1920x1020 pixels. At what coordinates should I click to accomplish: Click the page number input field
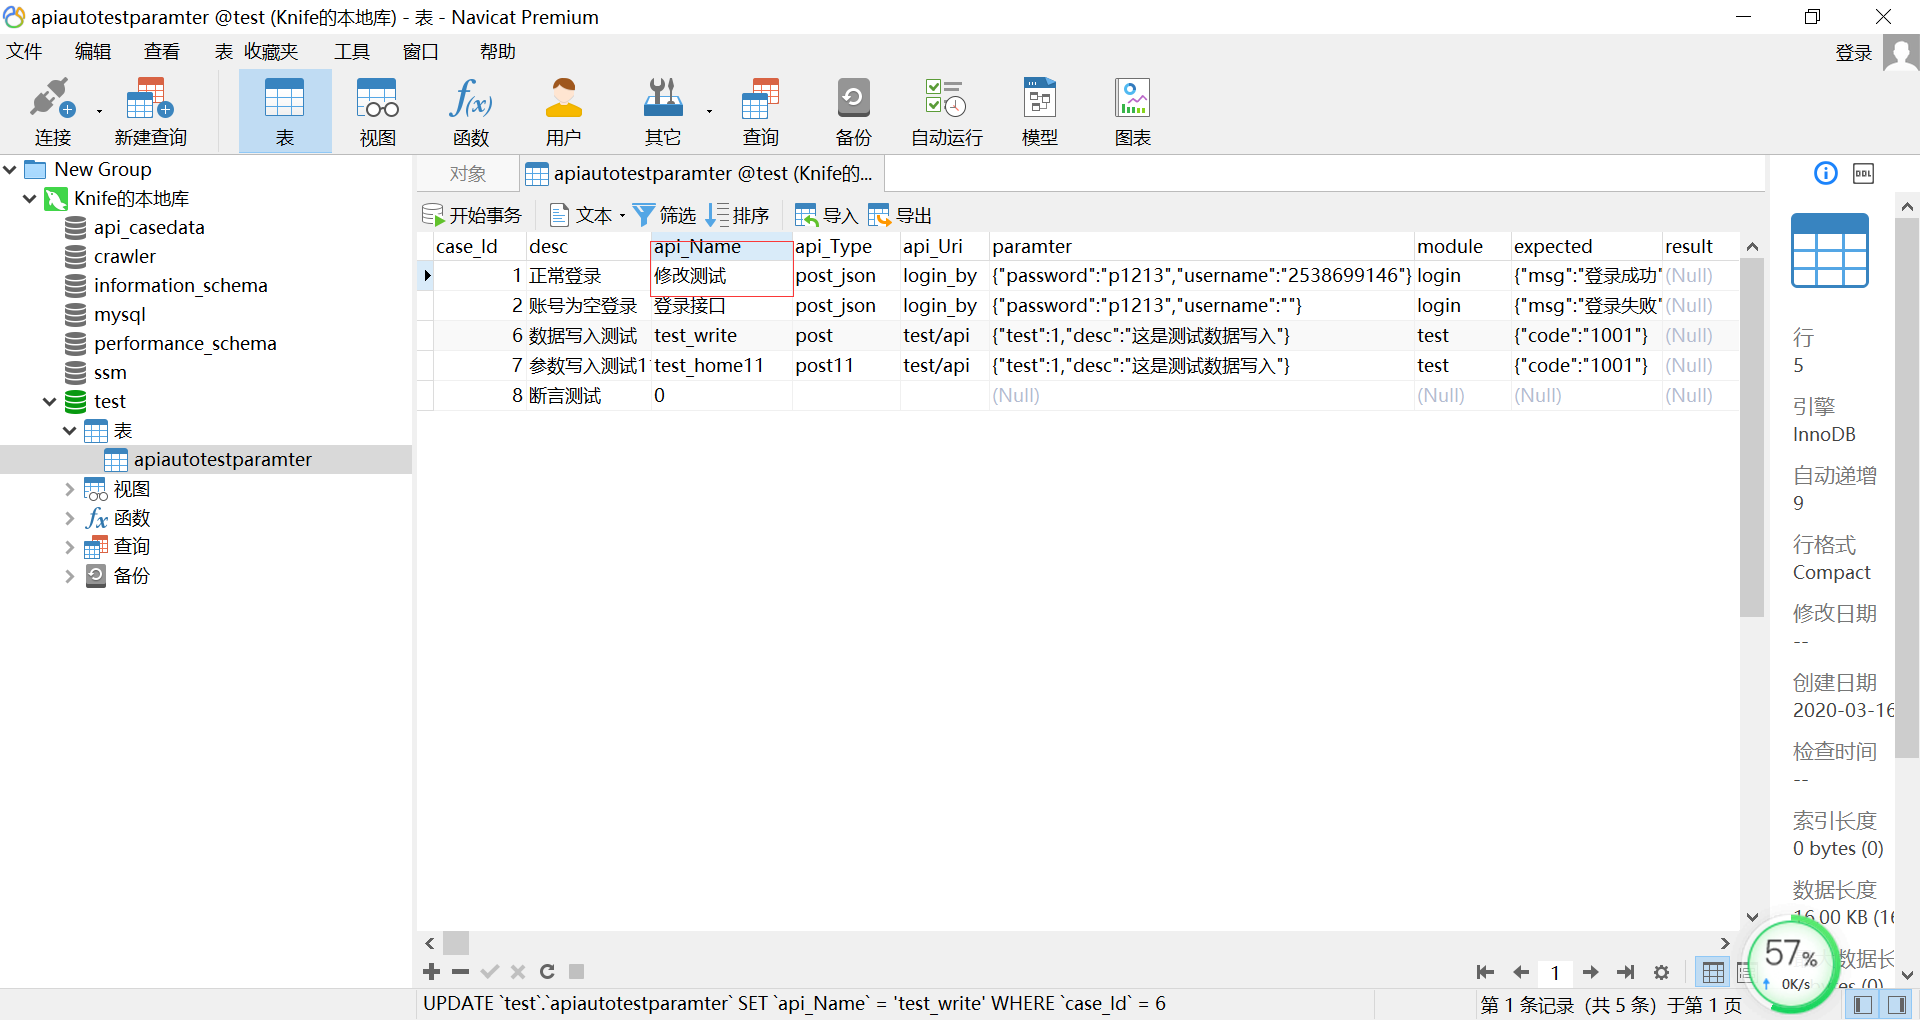pyautogui.click(x=1555, y=972)
